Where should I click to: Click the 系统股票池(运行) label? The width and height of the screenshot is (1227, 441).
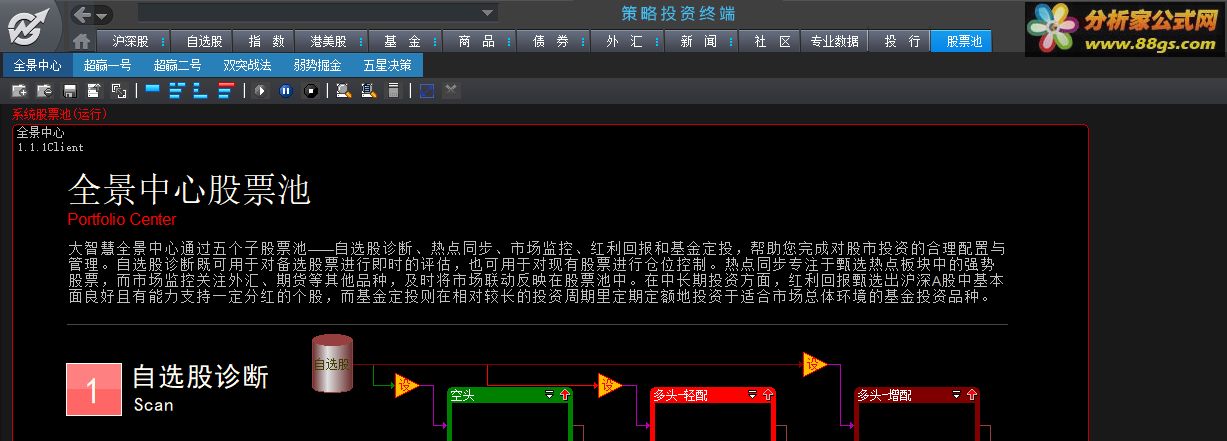pos(60,114)
